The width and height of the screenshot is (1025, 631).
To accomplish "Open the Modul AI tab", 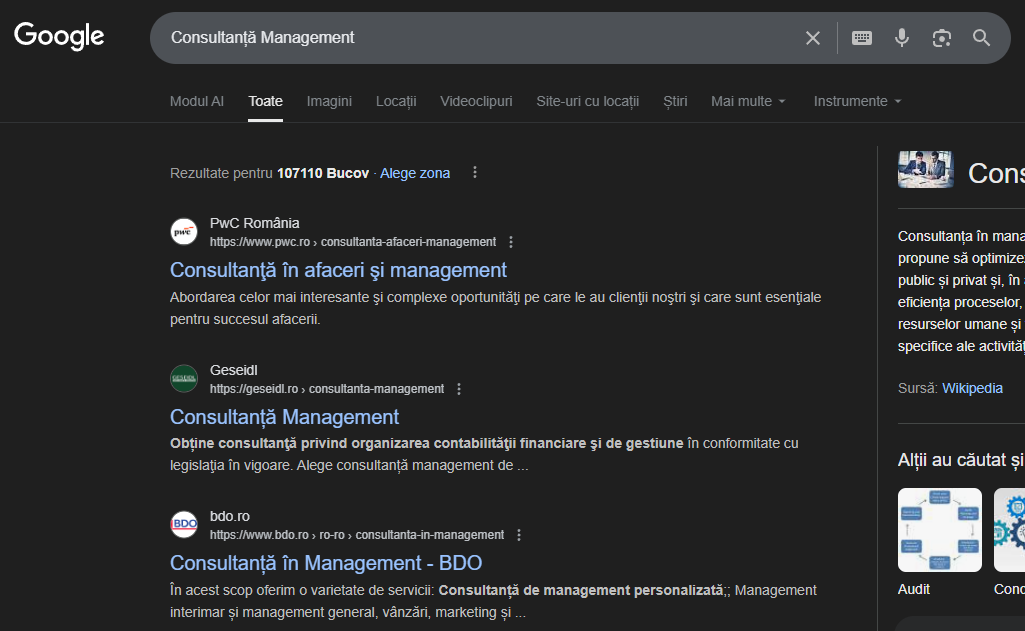I will click(x=197, y=101).
